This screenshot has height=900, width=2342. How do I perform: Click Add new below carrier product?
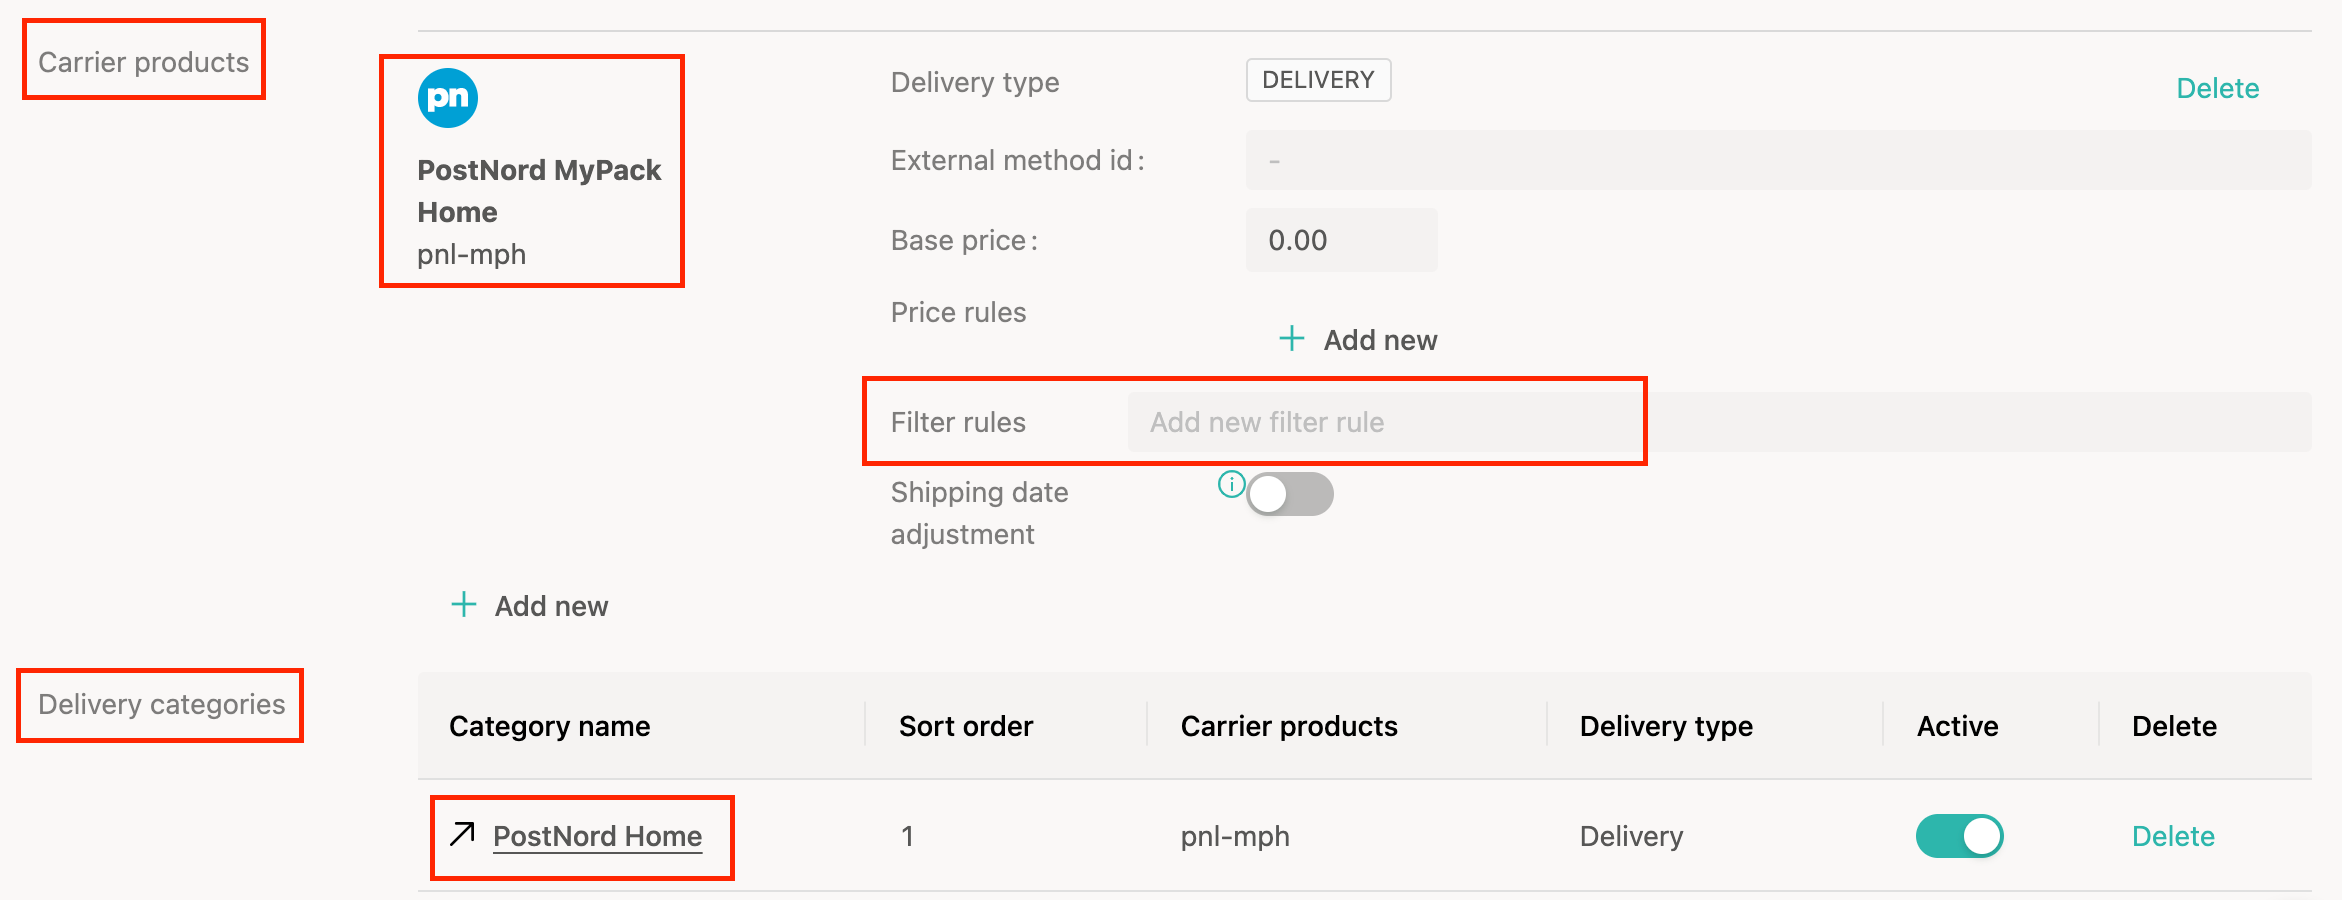pos(551,606)
